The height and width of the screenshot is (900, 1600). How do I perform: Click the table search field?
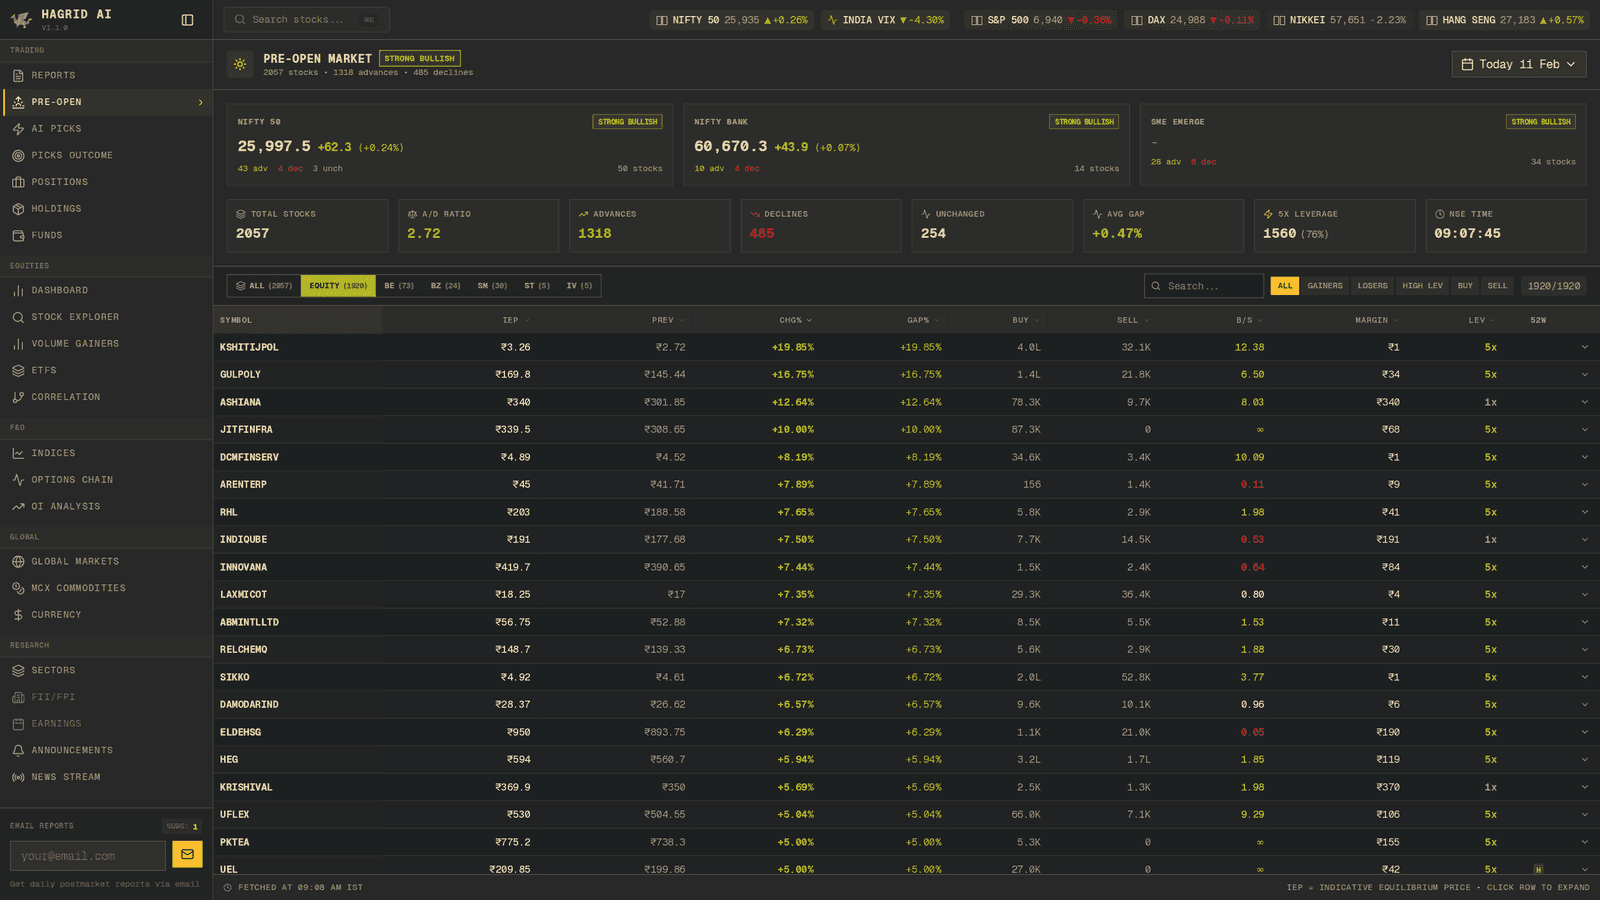[x=1204, y=286]
